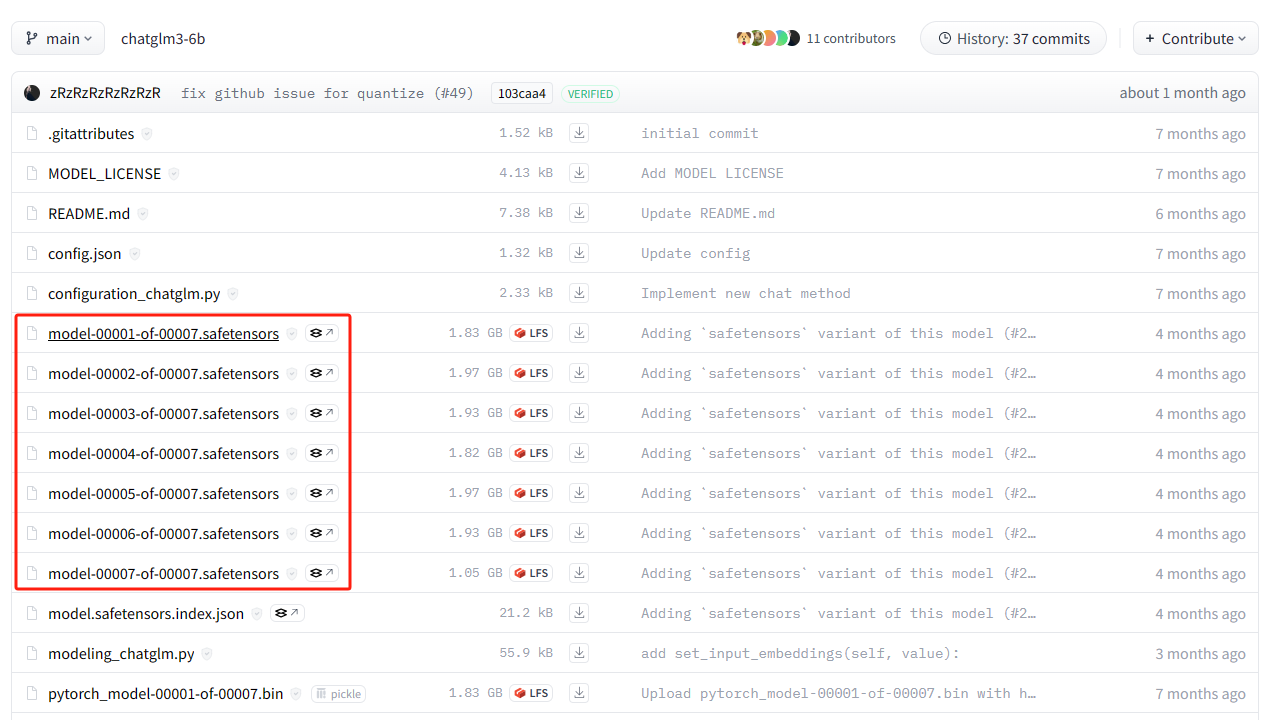Download model.safetensors.index.json file

(x=579, y=613)
